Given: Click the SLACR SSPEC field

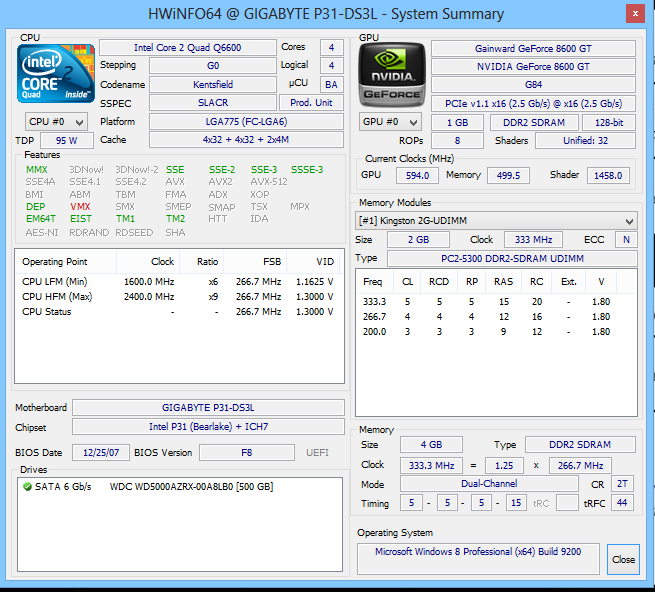Looking at the screenshot, I should point(213,103).
